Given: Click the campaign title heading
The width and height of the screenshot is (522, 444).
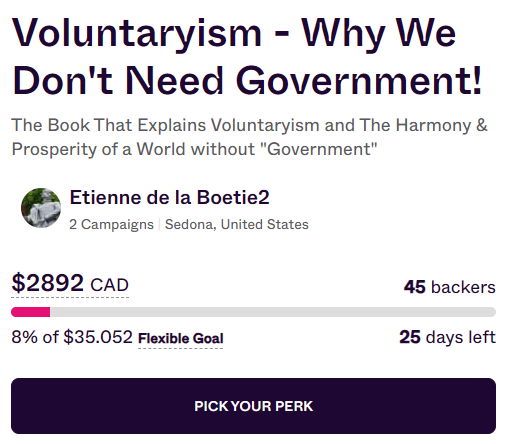Looking at the screenshot, I should [x=247, y=57].
